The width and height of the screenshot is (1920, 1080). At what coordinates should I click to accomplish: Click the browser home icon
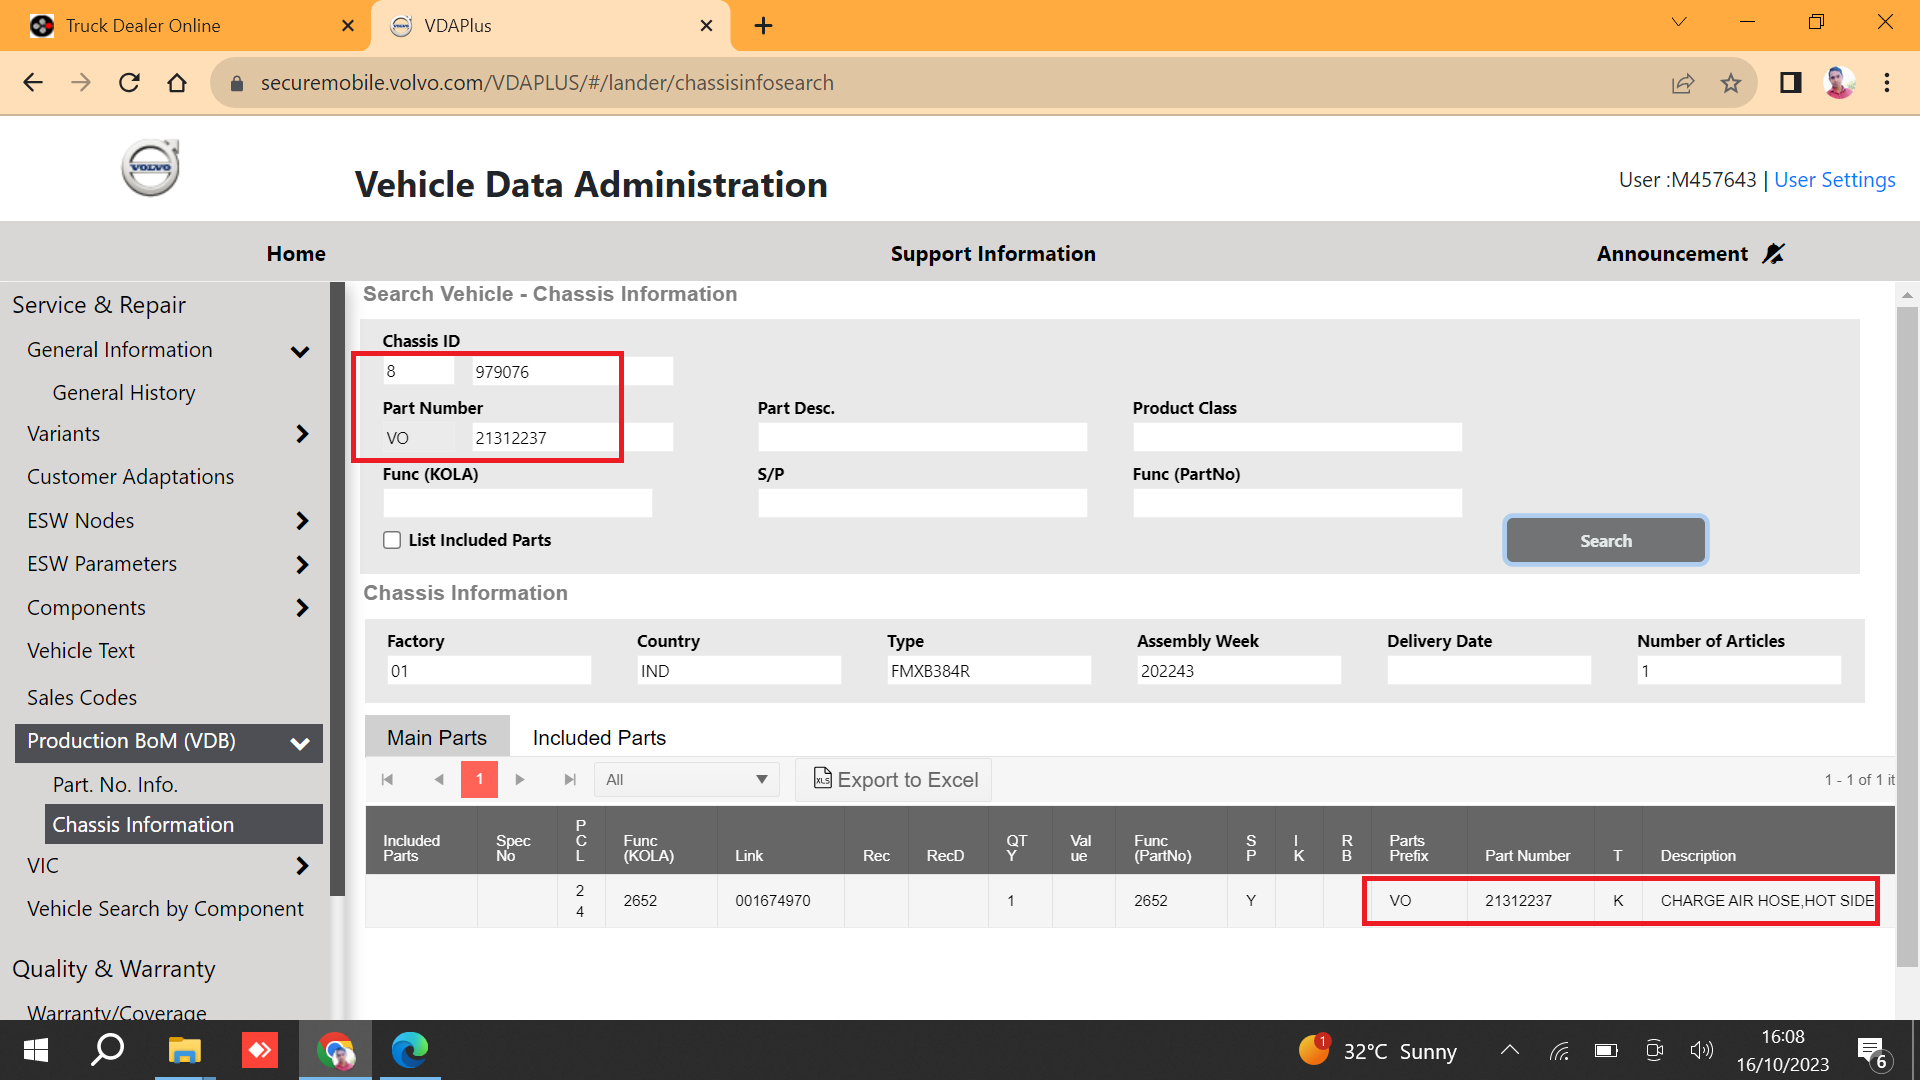click(x=177, y=83)
